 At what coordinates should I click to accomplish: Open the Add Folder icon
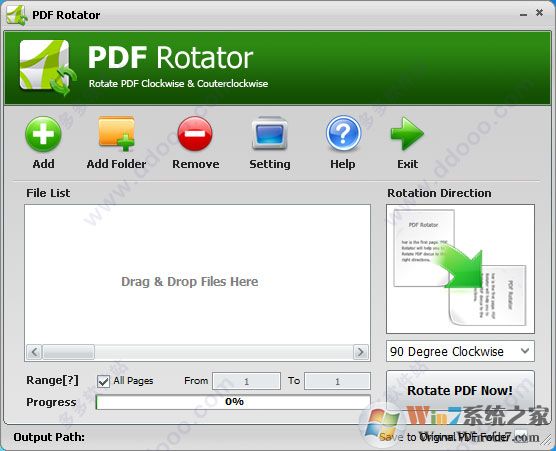click(117, 134)
